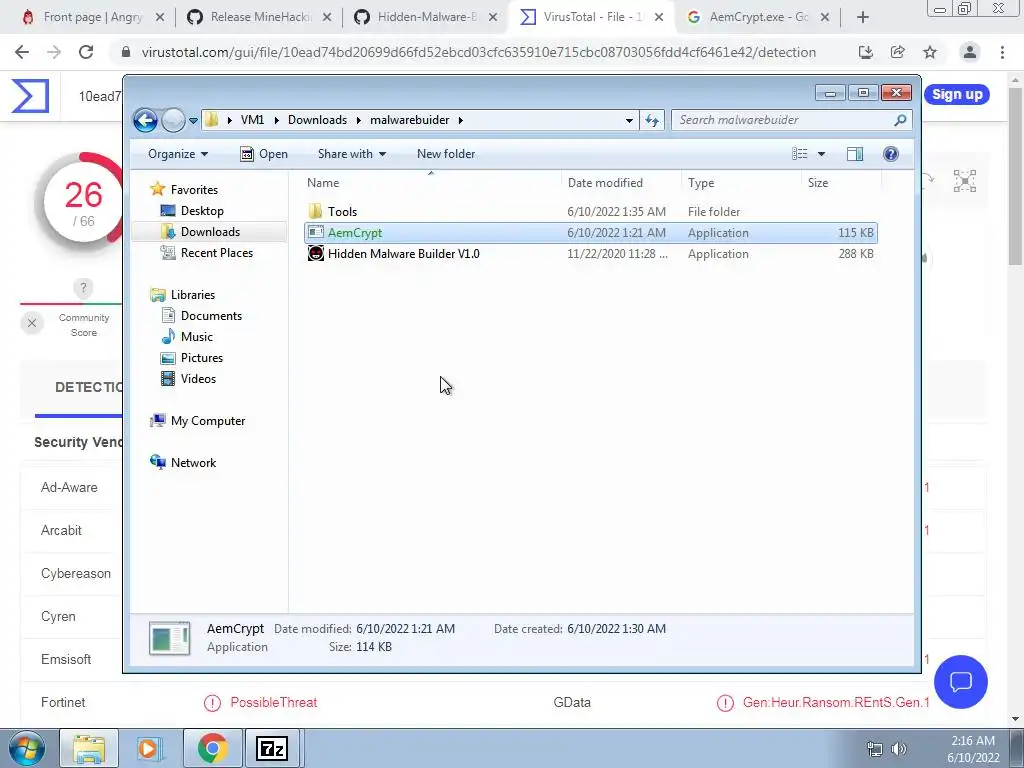This screenshot has height=768, width=1024.
Task: Open Recent Places
Action: pyautogui.click(x=216, y=253)
